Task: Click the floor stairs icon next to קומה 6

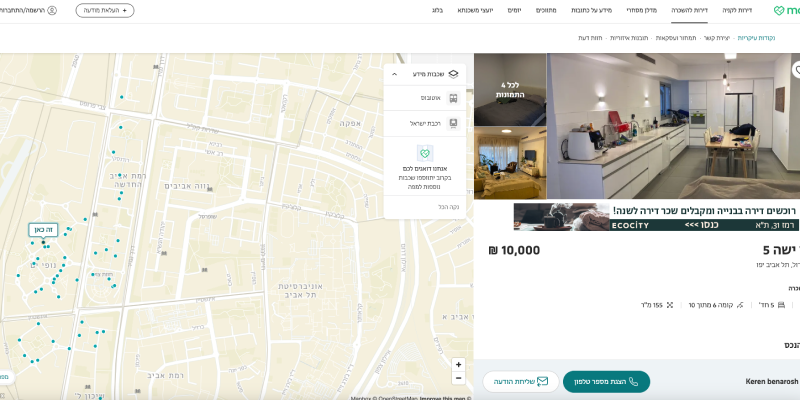Action: [740, 305]
